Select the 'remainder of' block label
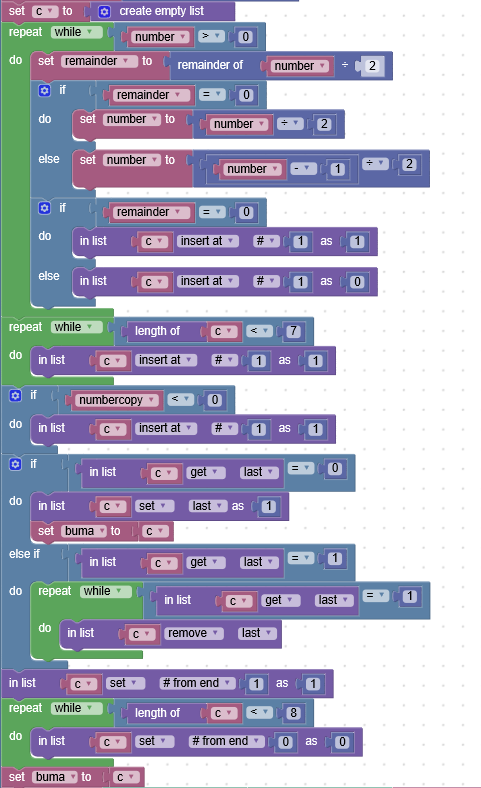481x788 pixels. point(210,65)
